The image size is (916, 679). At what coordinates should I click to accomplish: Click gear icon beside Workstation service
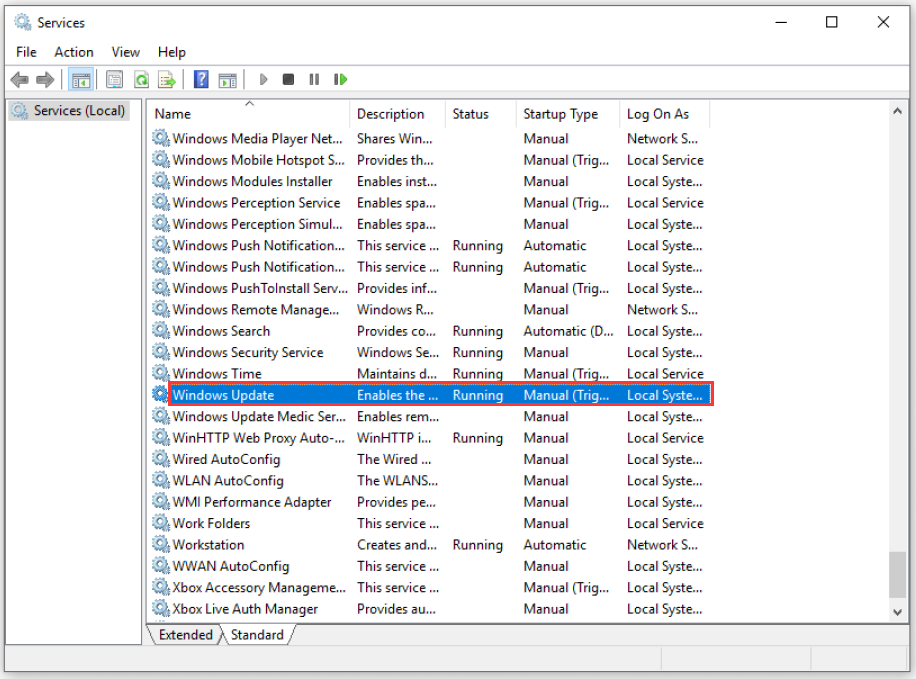pyautogui.click(x=160, y=544)
